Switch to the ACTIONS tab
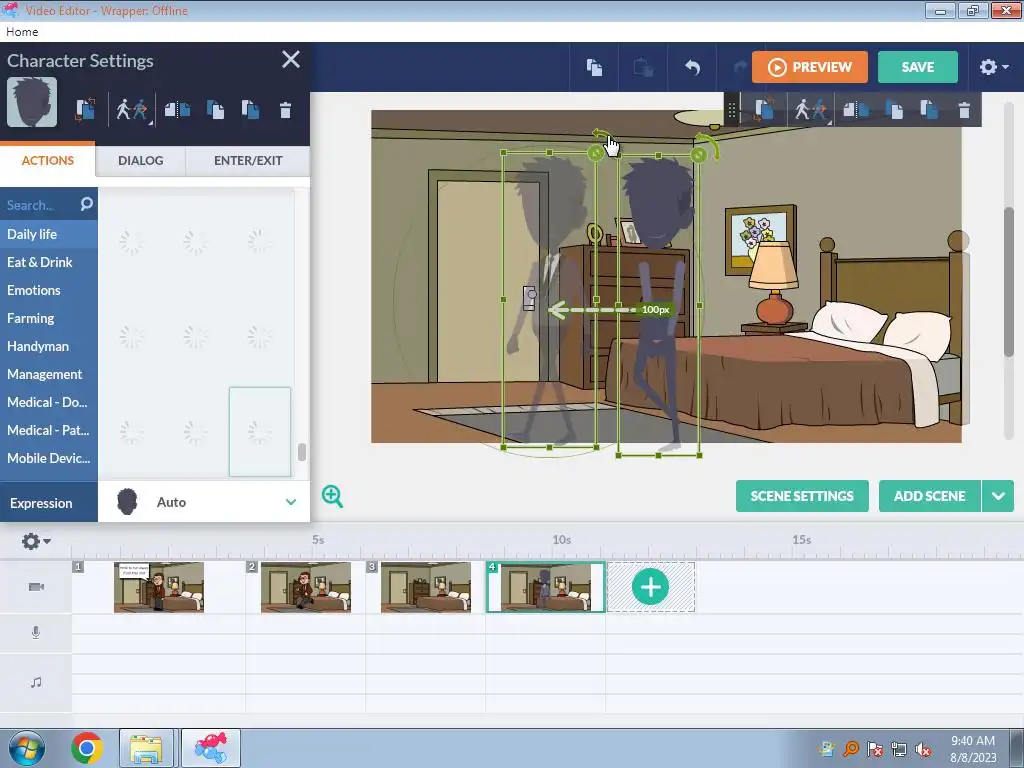Viewport: 1024px width, 768px height. pos(48,161)
